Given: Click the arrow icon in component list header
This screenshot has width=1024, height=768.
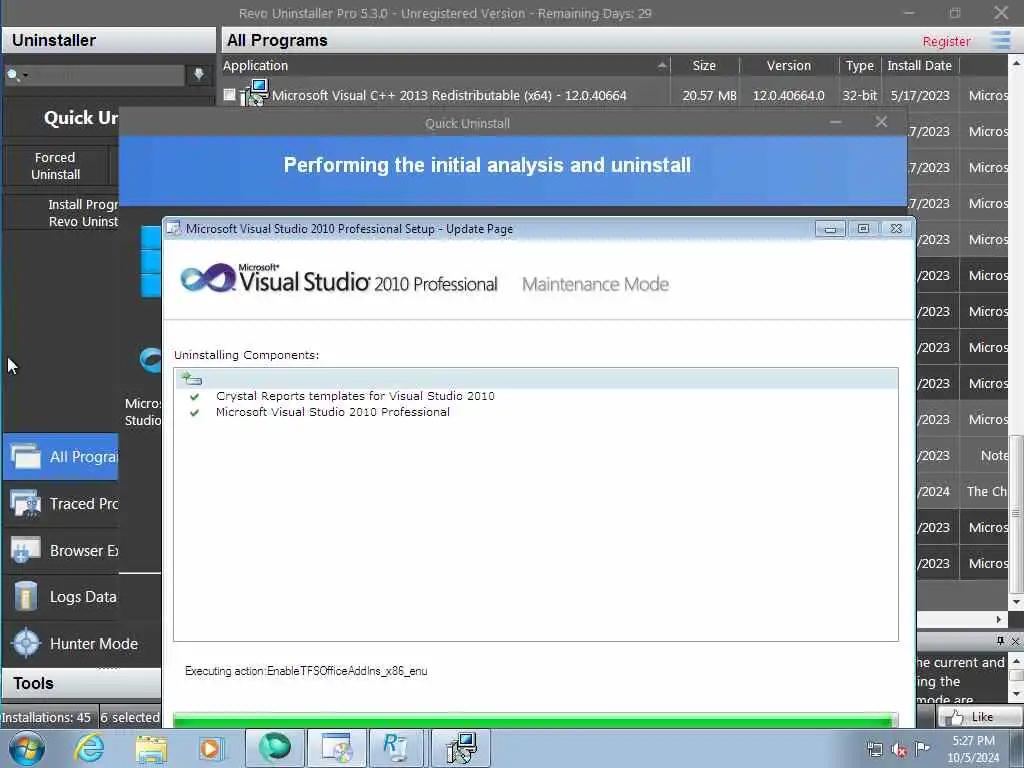Looking at the screenshot, I should (191, 378).
